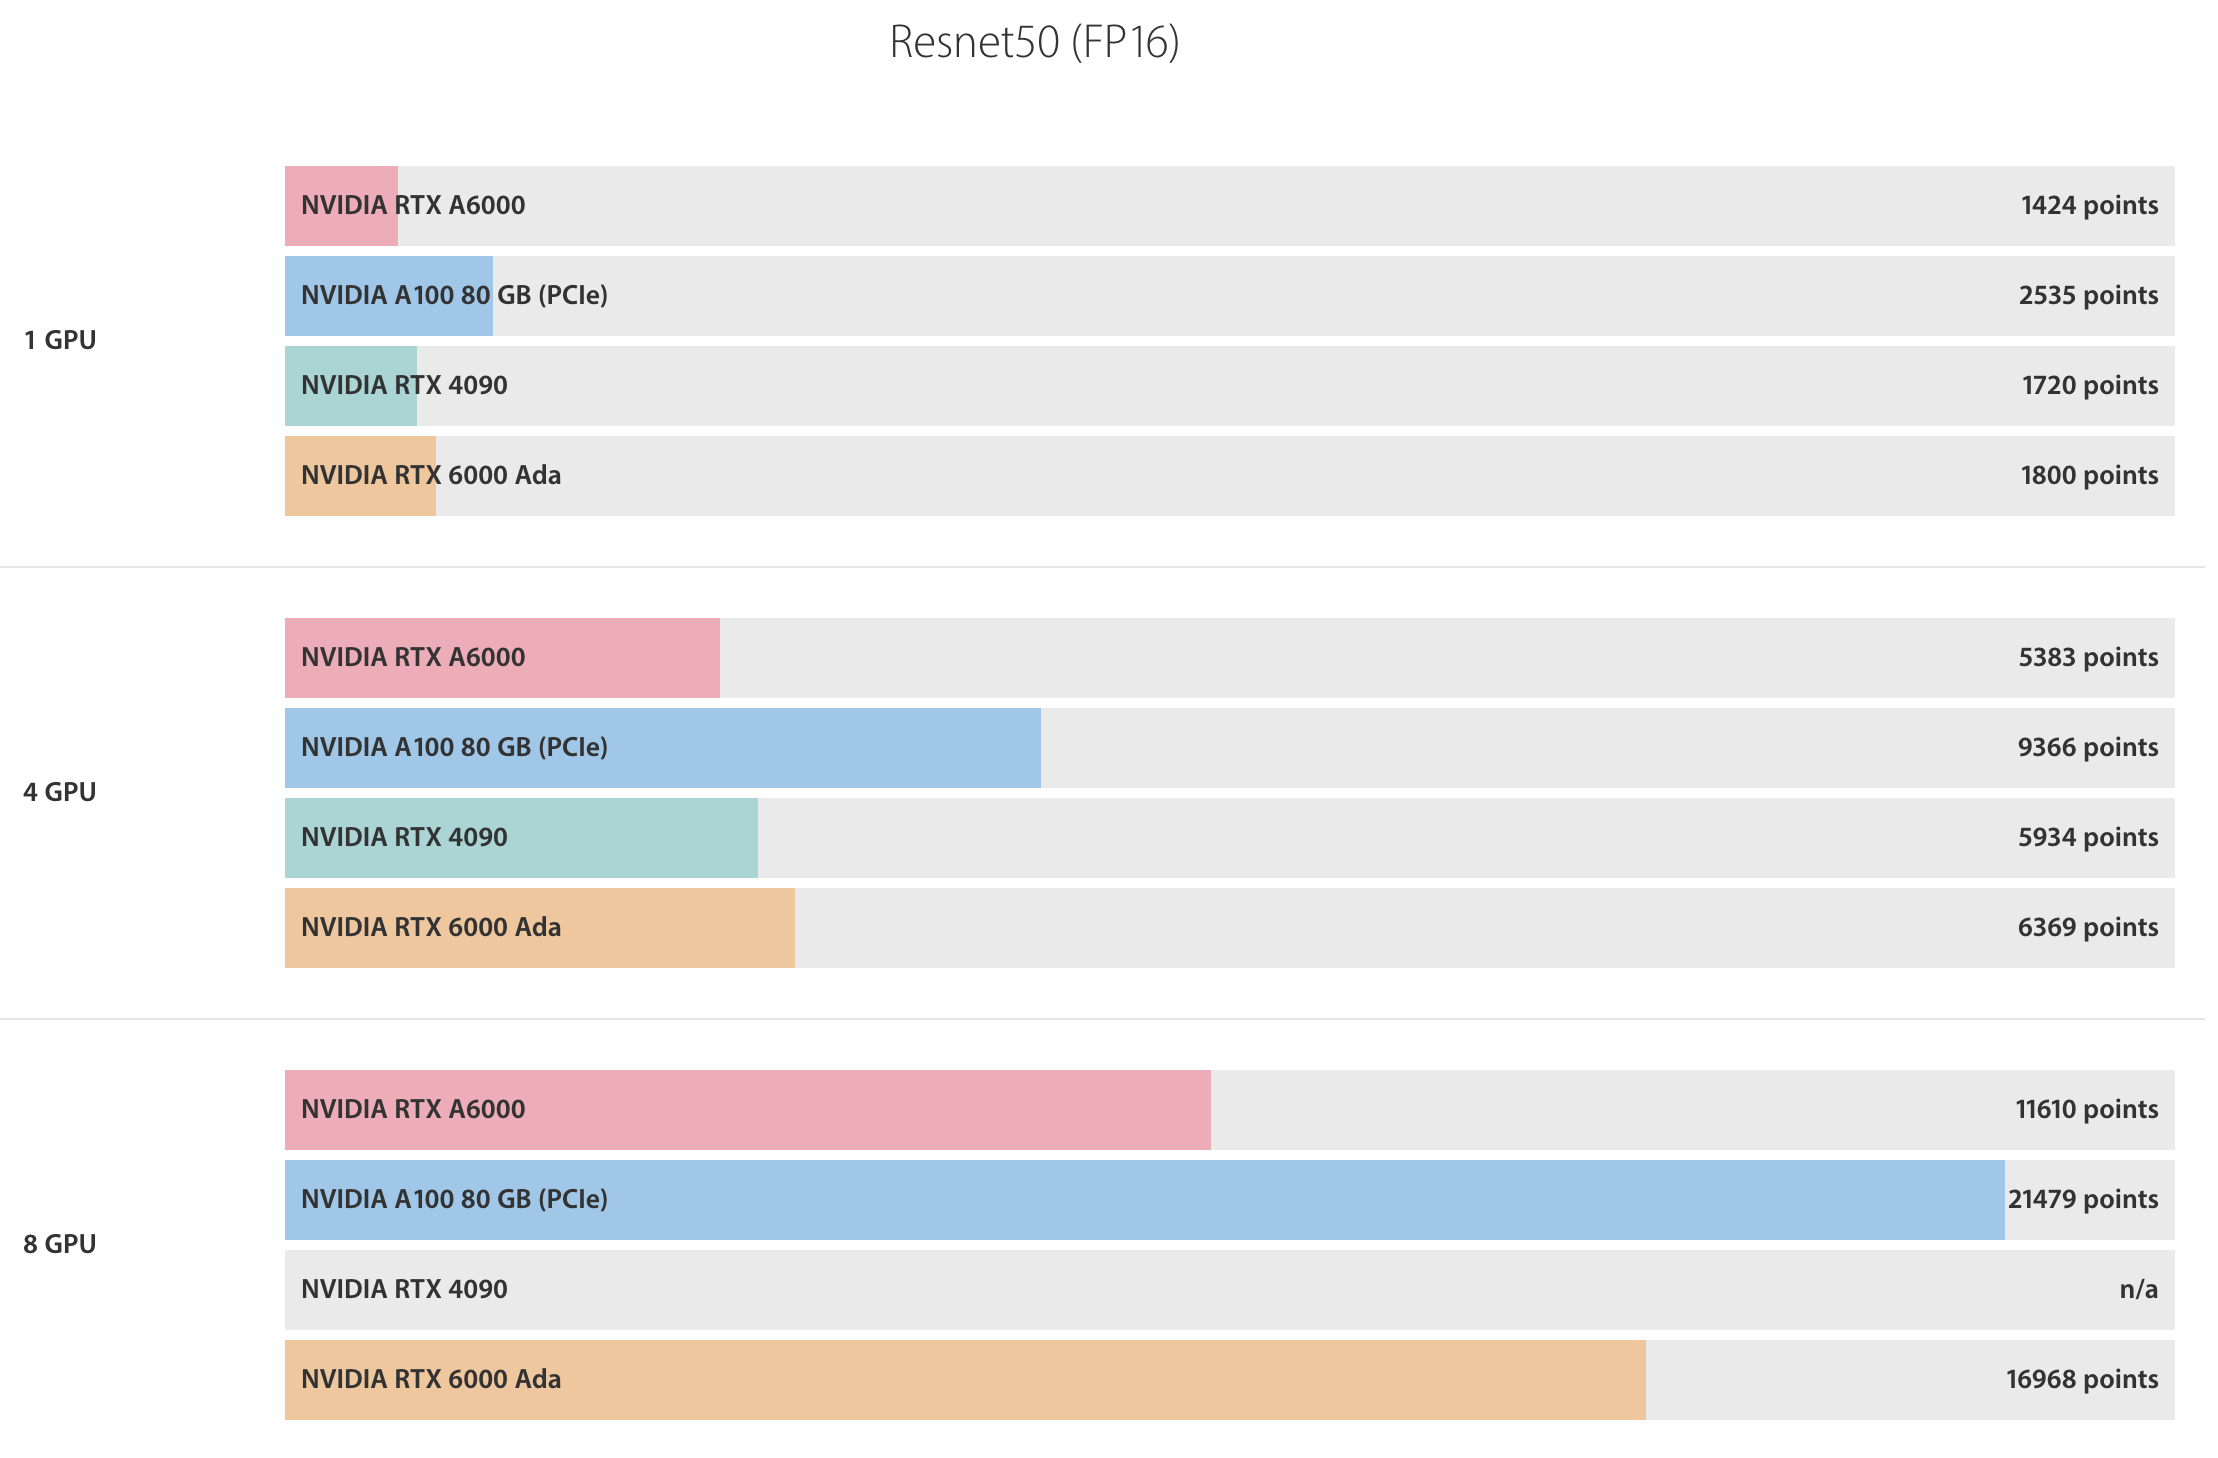The width and height of the screenshot is (2218, 1458).
Task: Click the pink RTX A6000 bar in 1 GPU
Action: tap(341, 206)
